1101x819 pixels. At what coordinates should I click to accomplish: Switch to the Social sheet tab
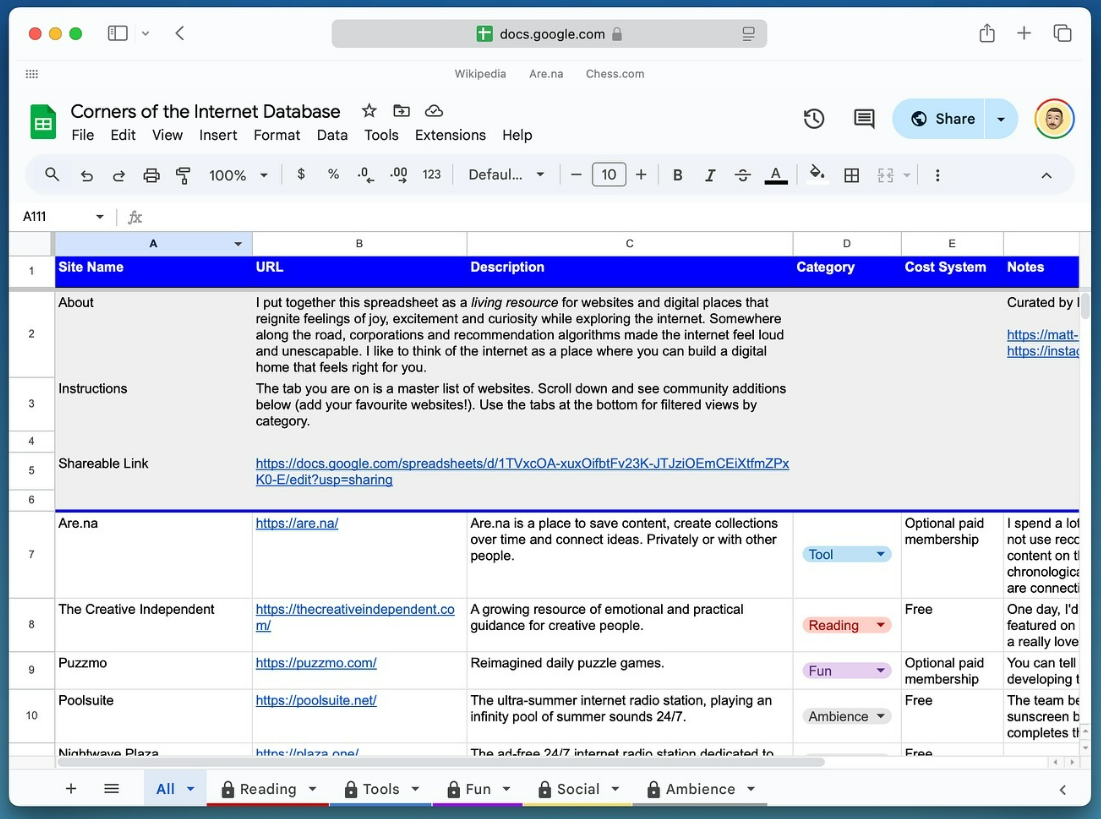(x=578, y=789)
